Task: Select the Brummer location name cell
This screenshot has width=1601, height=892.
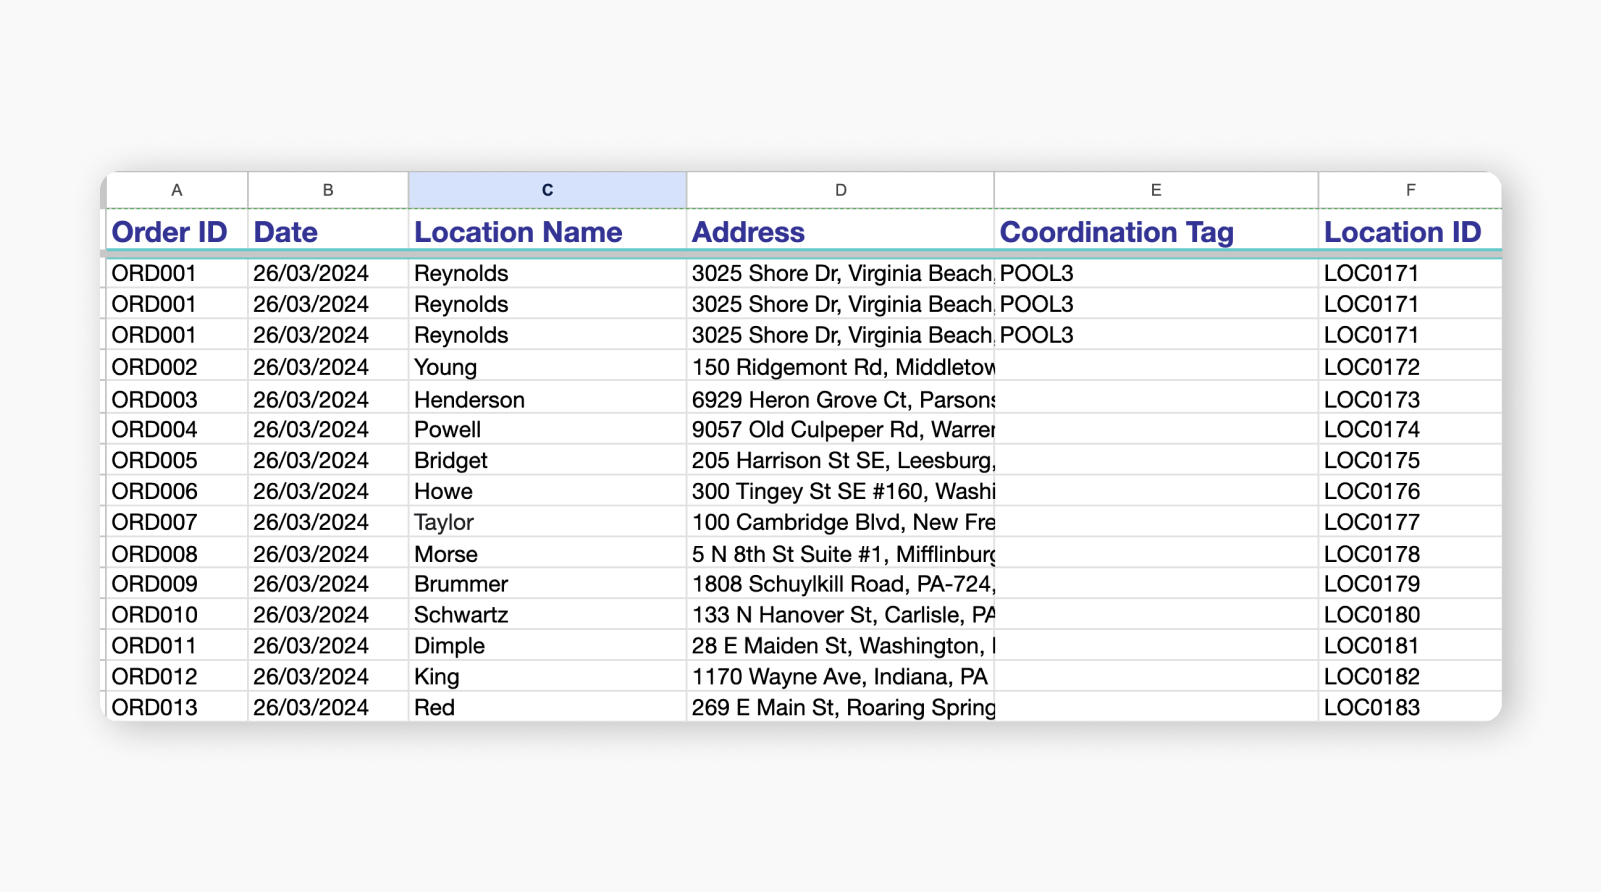Action: pos(461,584)
